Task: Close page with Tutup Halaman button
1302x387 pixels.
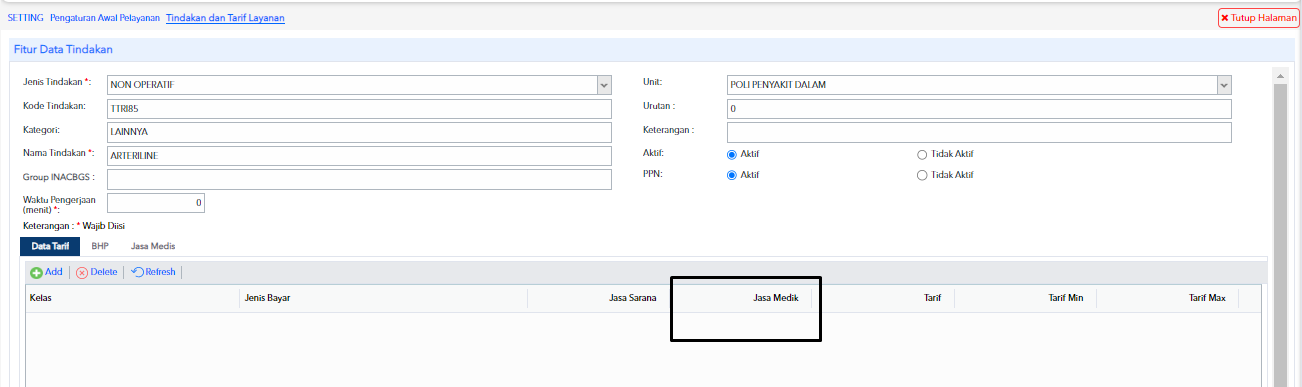Action: pyautogui.click(x=1258, y=18)
